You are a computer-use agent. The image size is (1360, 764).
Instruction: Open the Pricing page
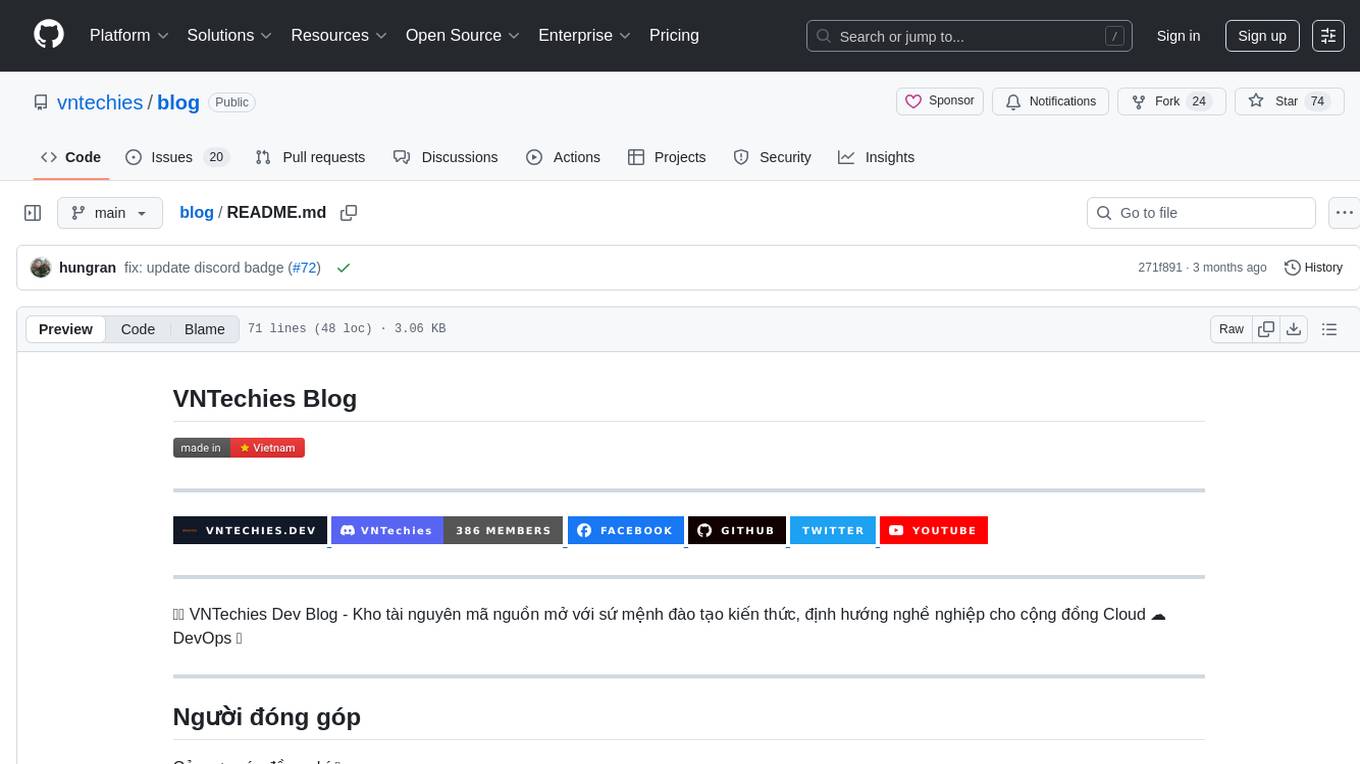pos(674,35)
